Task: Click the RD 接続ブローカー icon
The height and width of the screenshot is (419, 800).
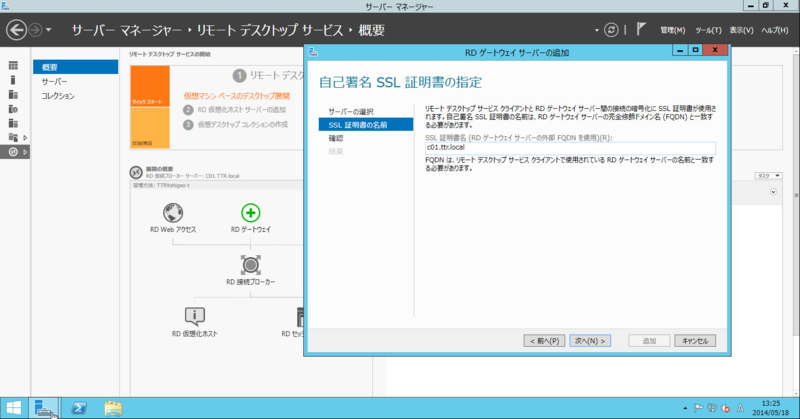Action: (251, 265)
